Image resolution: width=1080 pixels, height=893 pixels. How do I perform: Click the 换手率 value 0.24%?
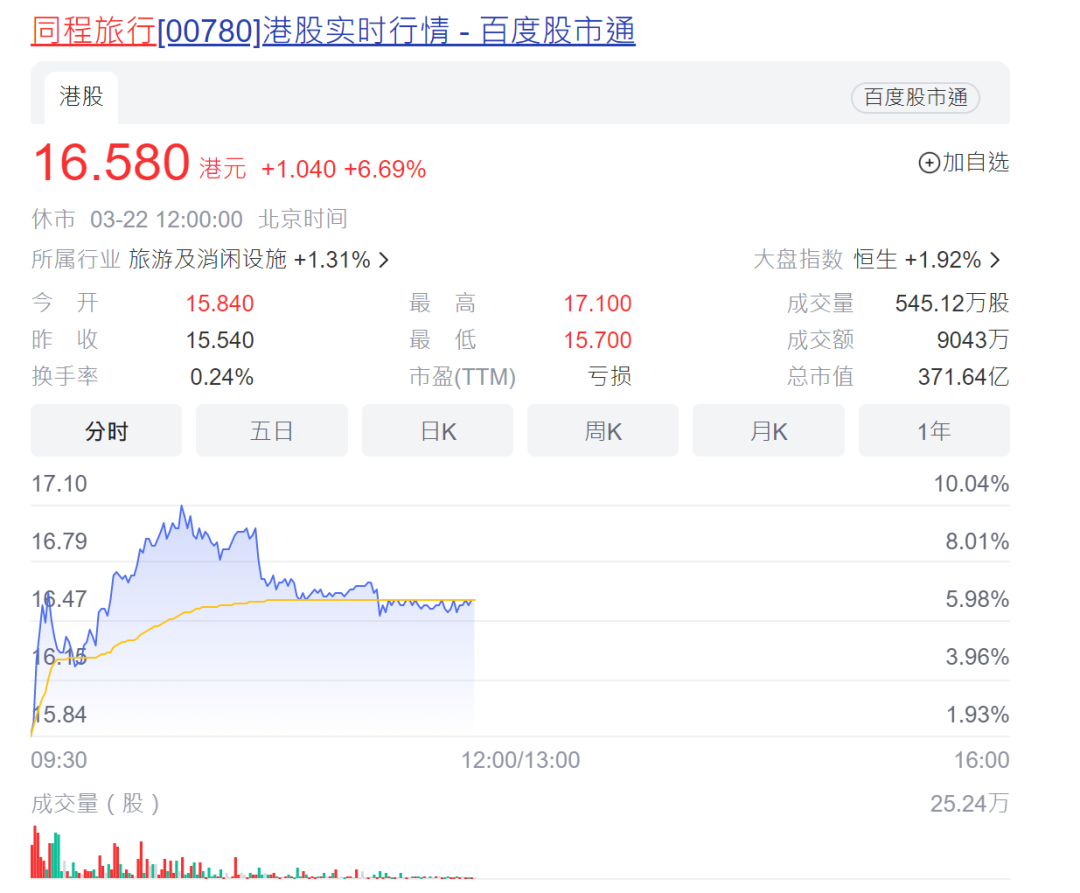pyautogui.click(x=222, y=377)
